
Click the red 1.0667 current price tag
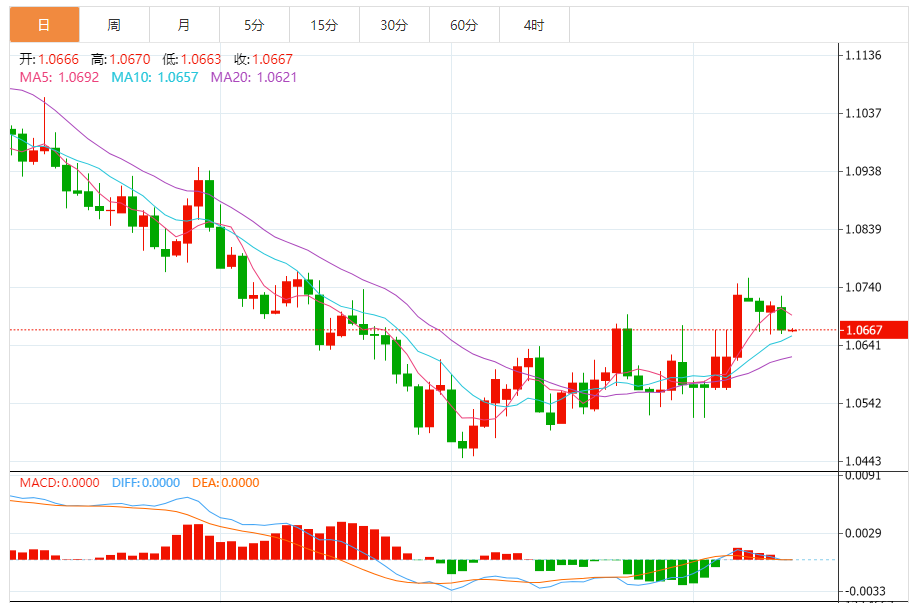point(874,330)
